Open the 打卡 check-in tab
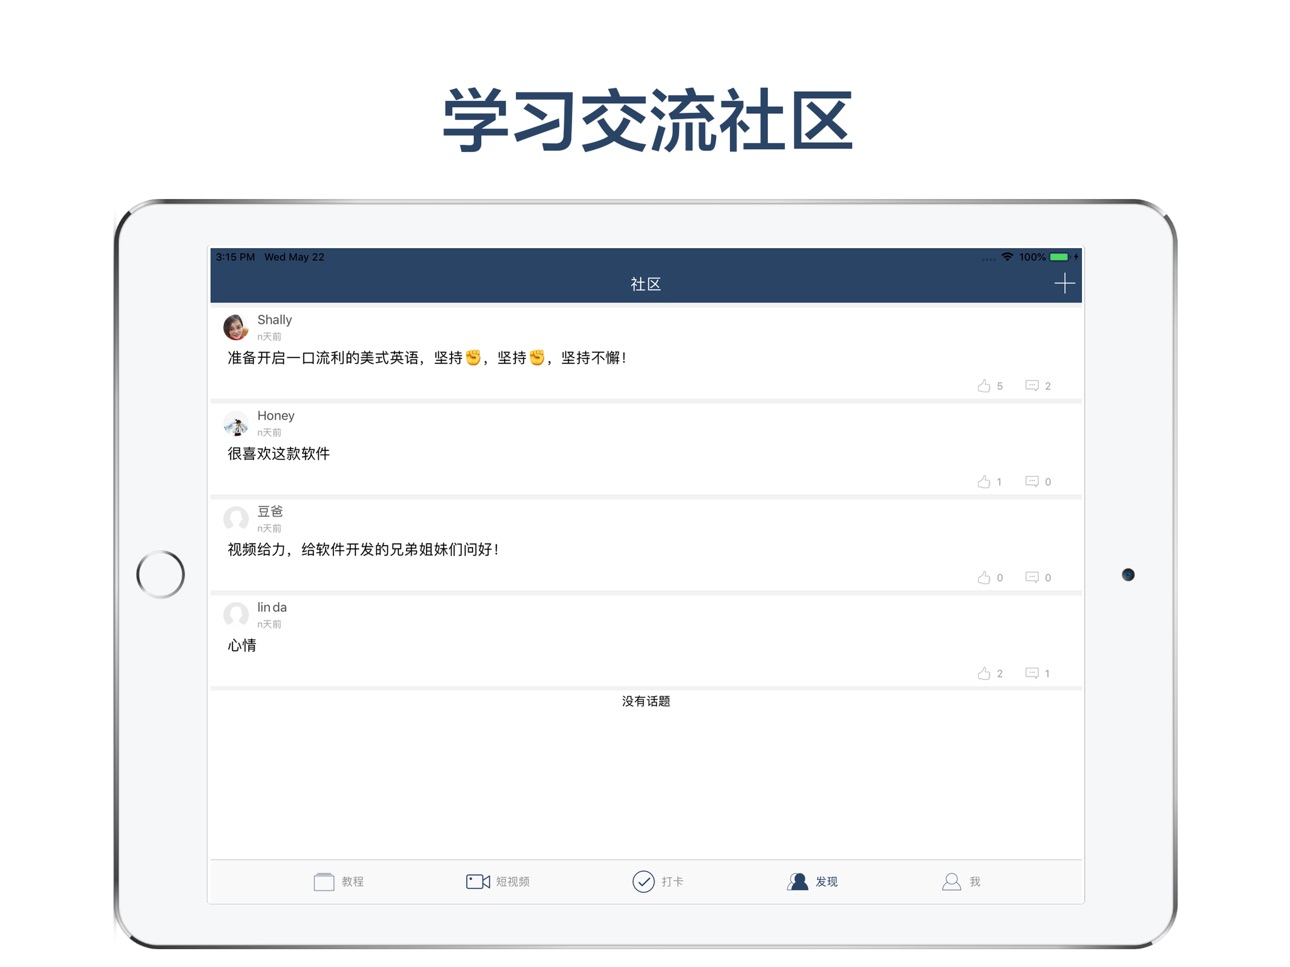 click(658, 882)
